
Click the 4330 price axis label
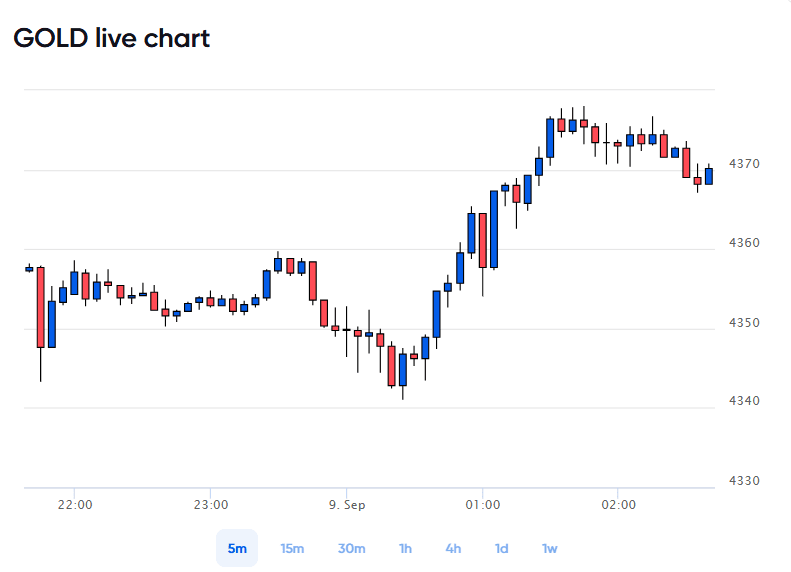point(744,481)
